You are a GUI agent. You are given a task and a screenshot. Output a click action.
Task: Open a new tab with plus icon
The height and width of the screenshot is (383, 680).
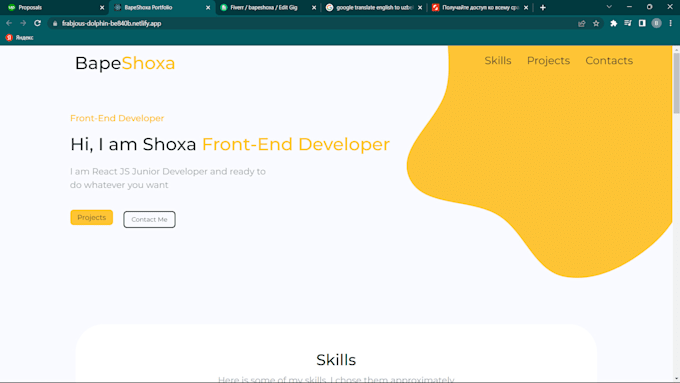tap(543, 7)
